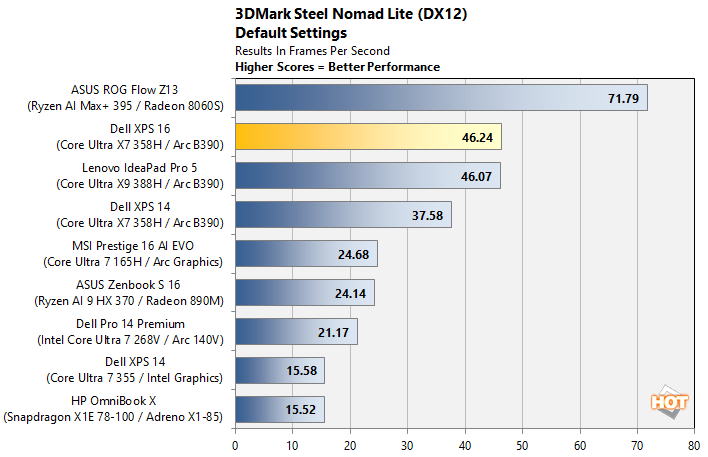Click the 46.24 score value
The height and width of the screenshot is (457, 708).
tap(477, 137)
